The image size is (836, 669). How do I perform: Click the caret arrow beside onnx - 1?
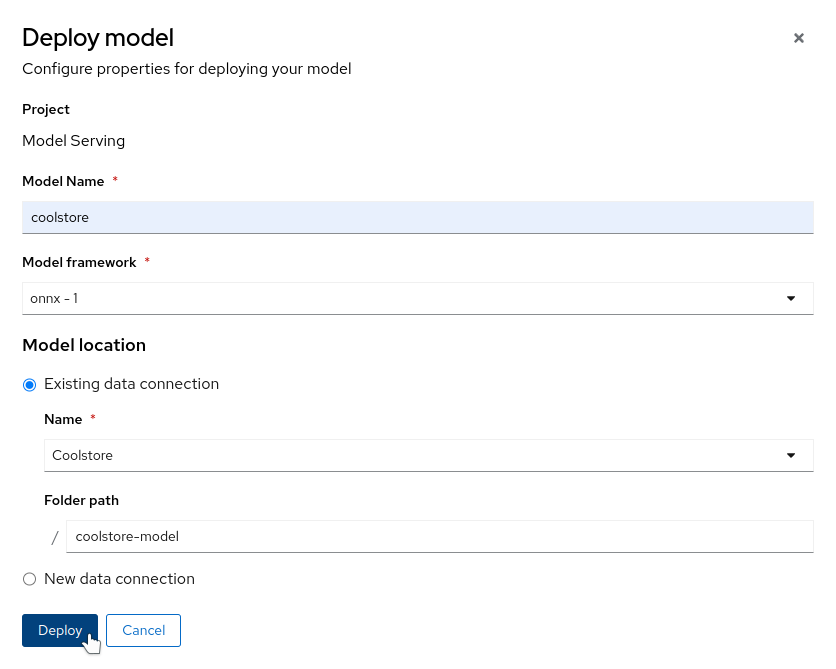[x=791, y=298]
